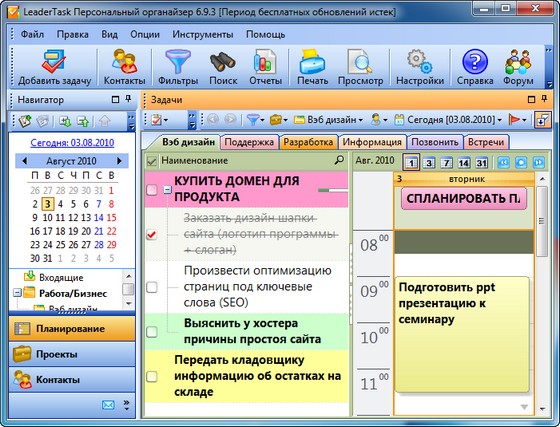560x427 pixels.
Task: Switch to the Поддержка tab
Action: (249, 142)
